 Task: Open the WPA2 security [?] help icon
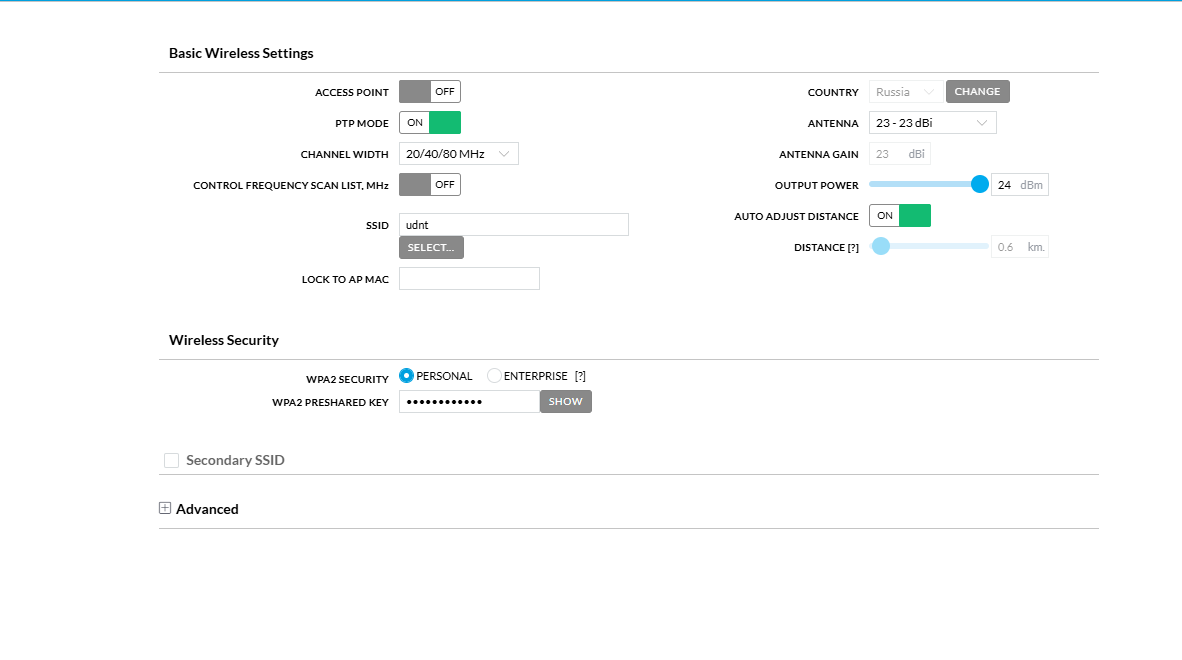[580, 376]
